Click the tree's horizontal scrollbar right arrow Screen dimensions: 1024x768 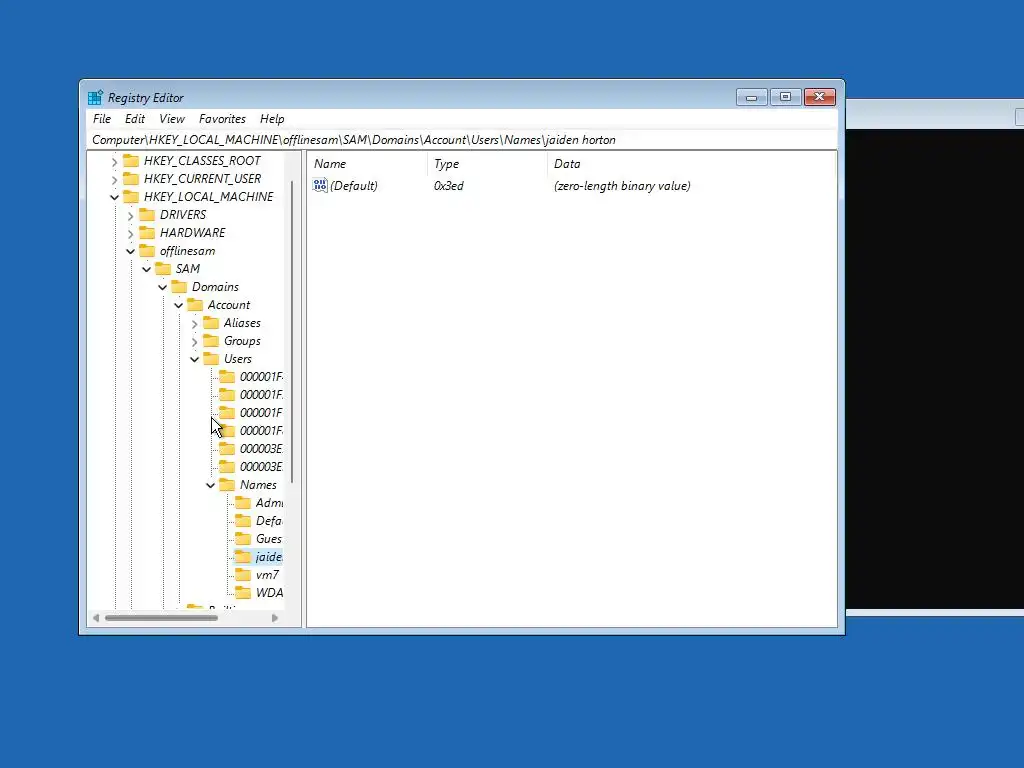[x=275, y=618]
